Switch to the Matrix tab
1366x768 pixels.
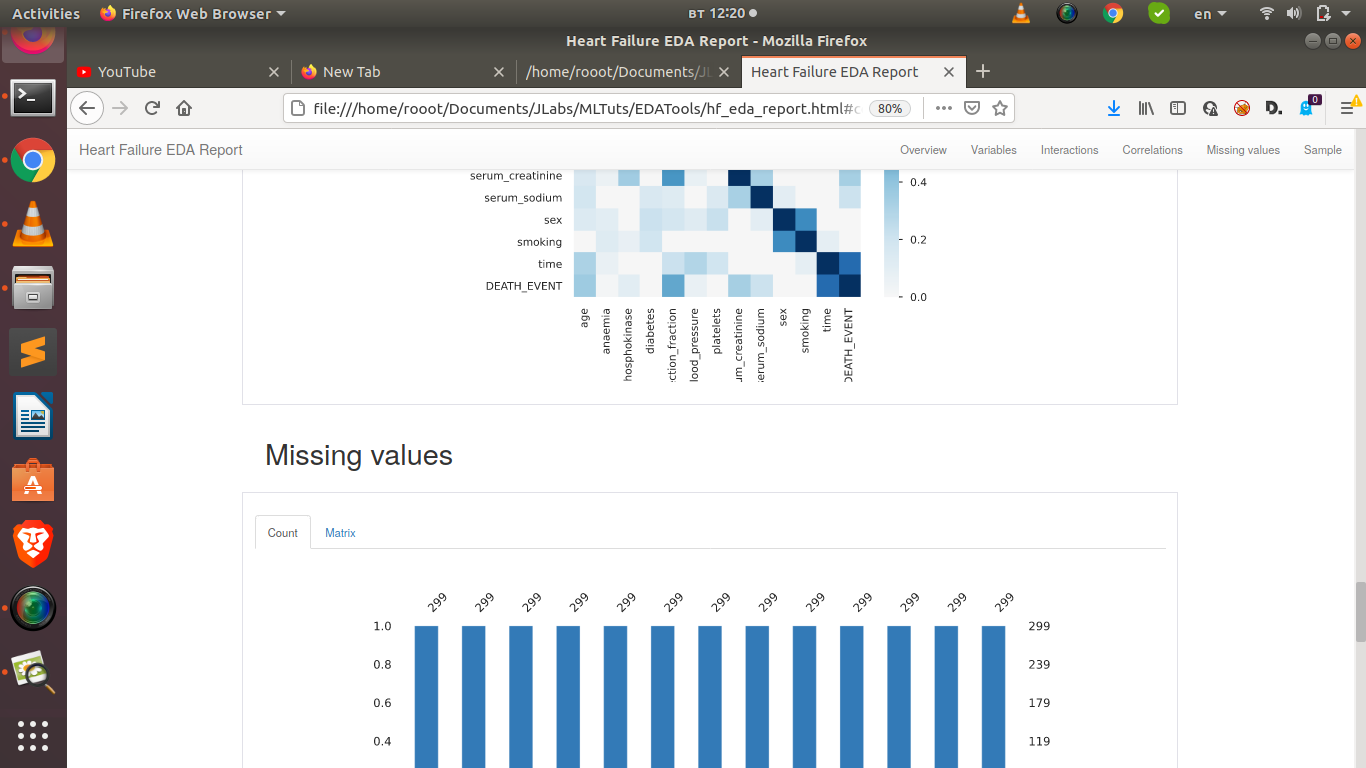click(x=340, y=533)
